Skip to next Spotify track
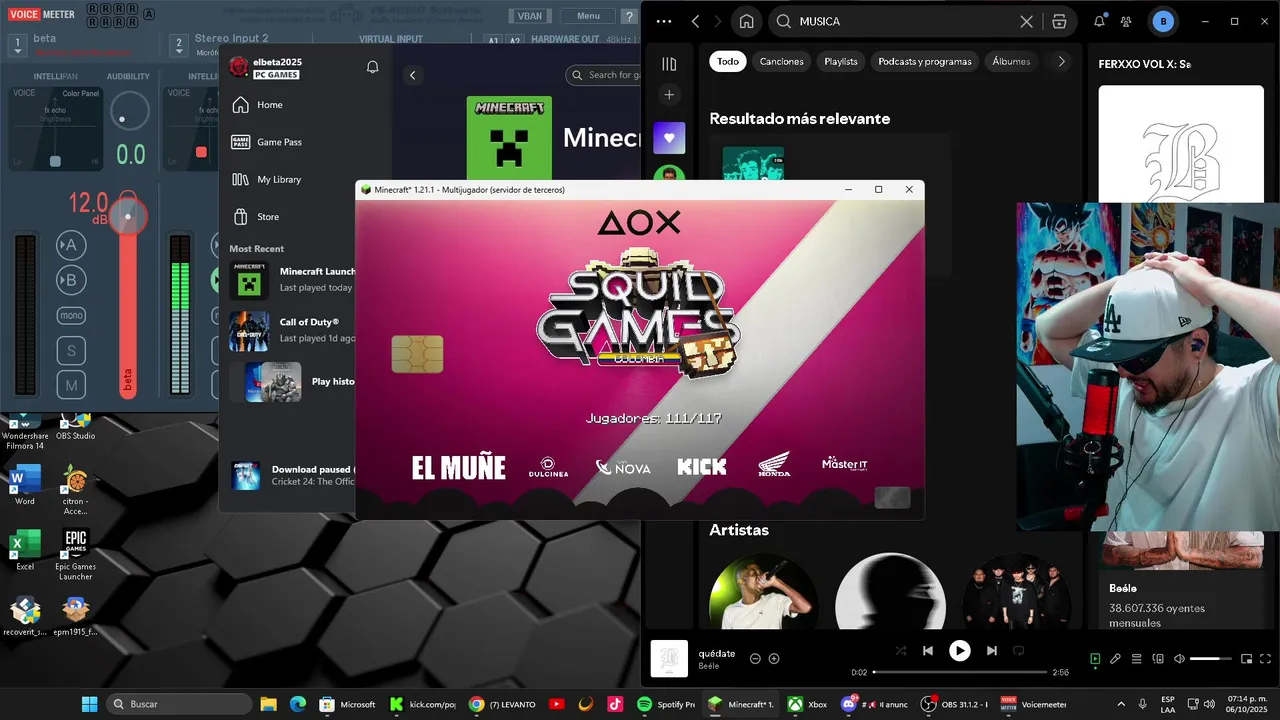This screenshot has width=1280, height=720. pos(991,651)
